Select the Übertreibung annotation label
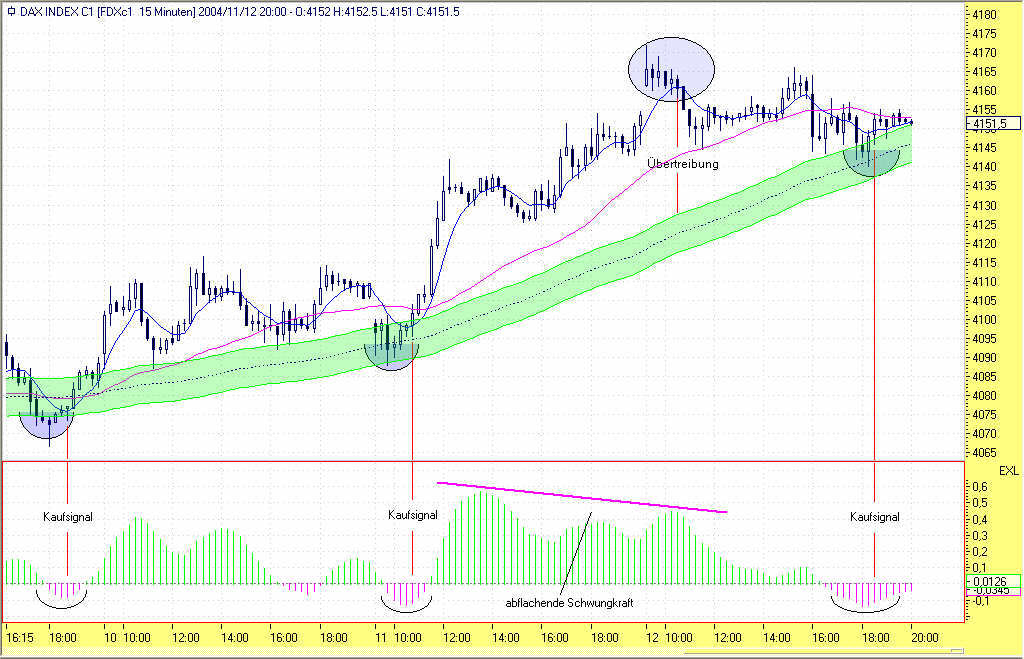 682,163
